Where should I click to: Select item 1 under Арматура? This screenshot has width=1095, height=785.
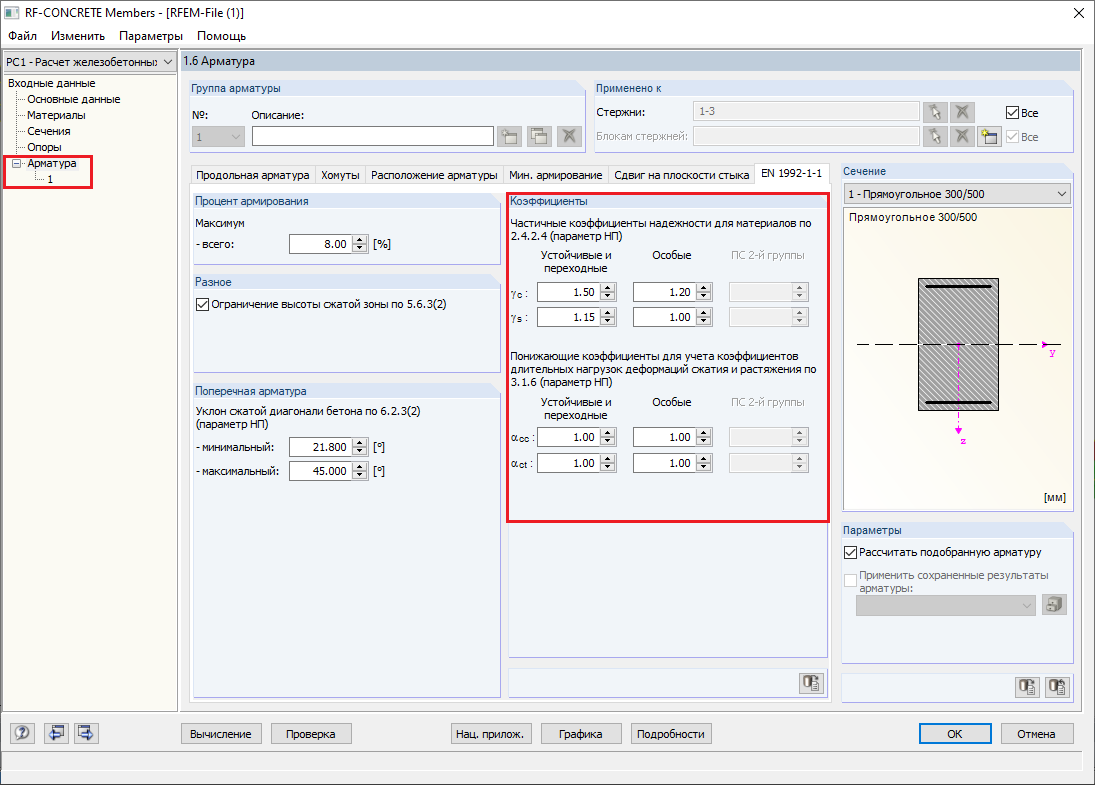click(x=50, y=179)
